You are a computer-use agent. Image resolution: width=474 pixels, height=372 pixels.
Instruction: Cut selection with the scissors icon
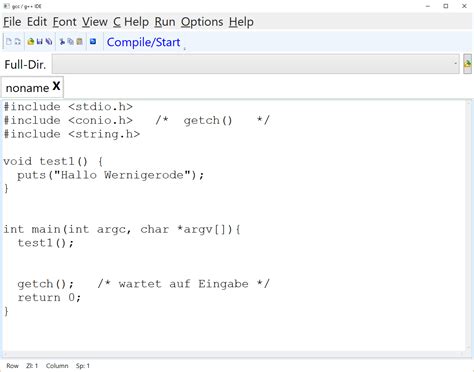pos(62,42)
